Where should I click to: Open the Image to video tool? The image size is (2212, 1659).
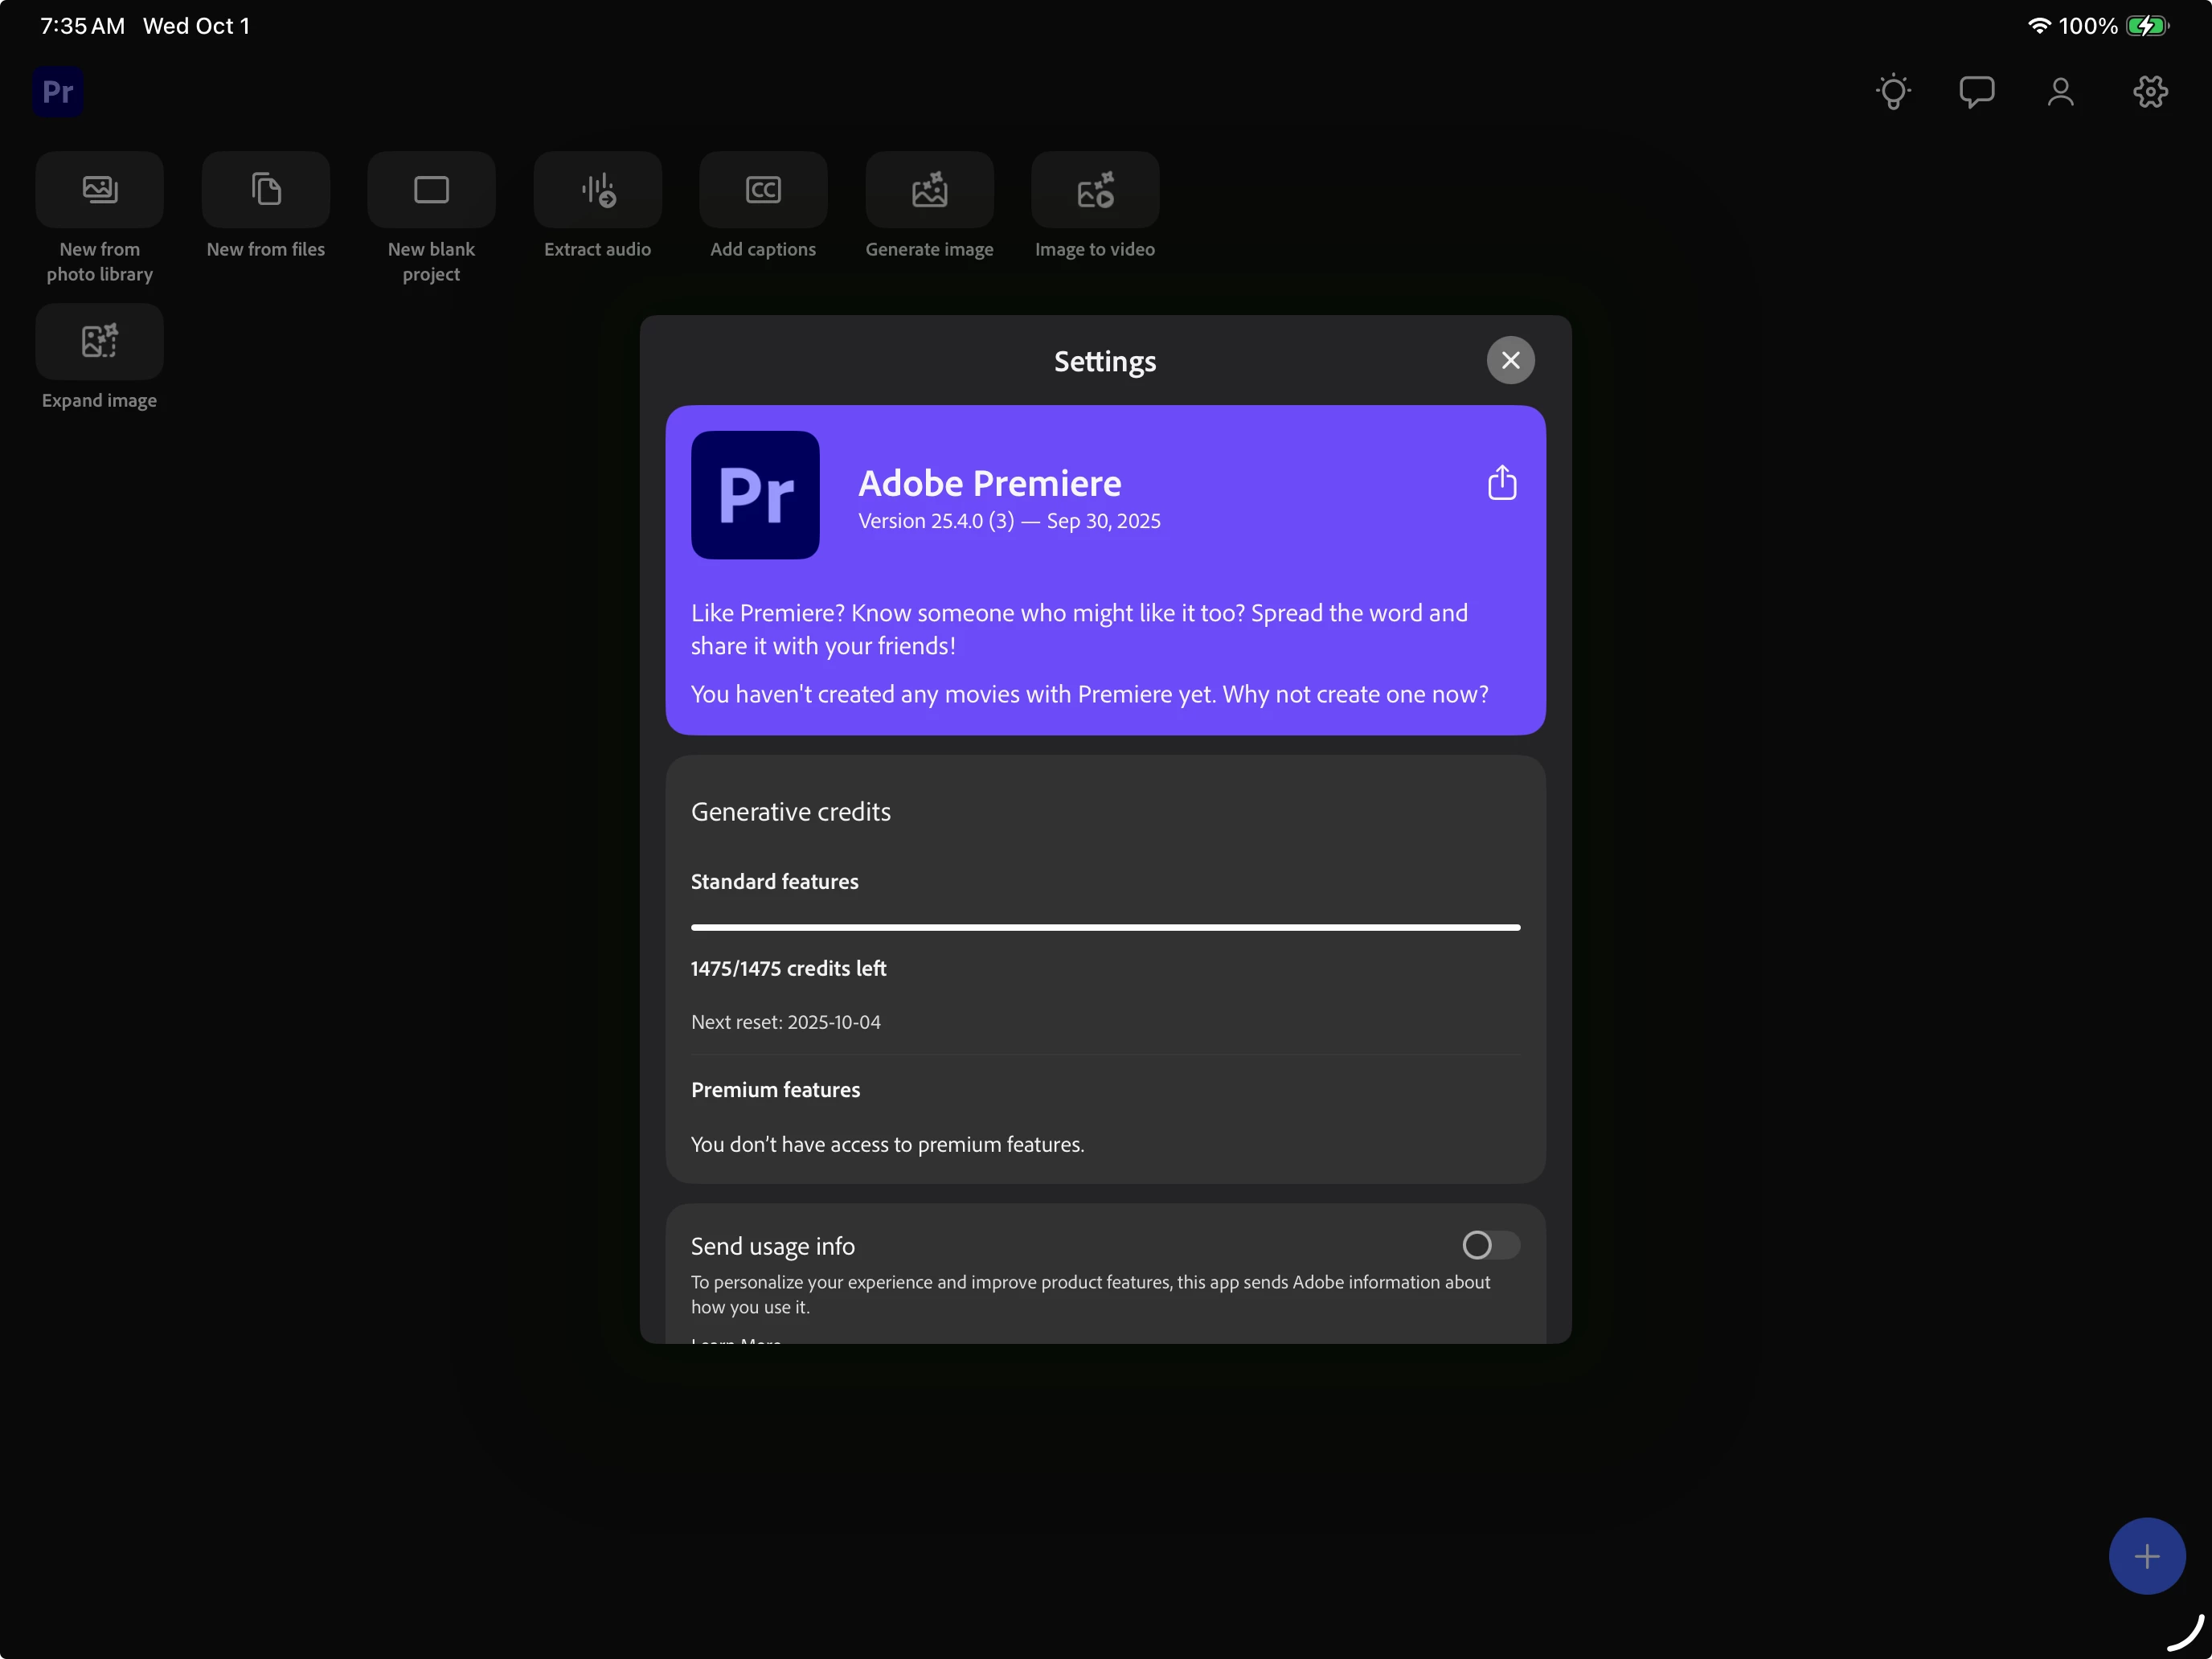pyautogui.click(x=1095, y=190)
